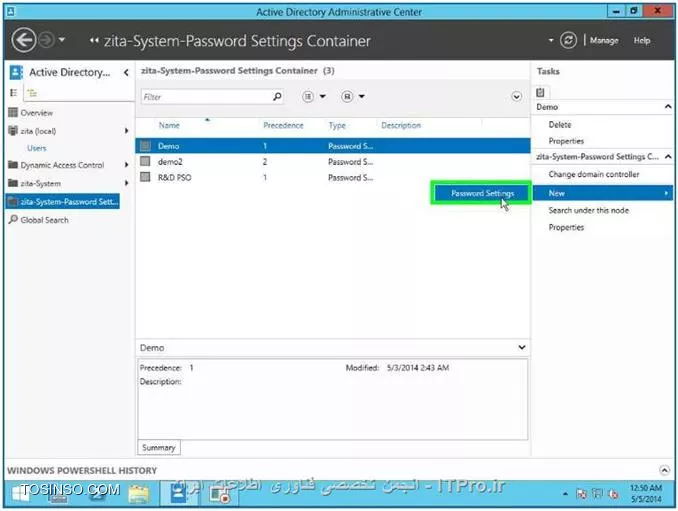The height and width of the screenshot is (511, 678).
Task: Open the Manage menu
Action: click(x=604, y=40)
